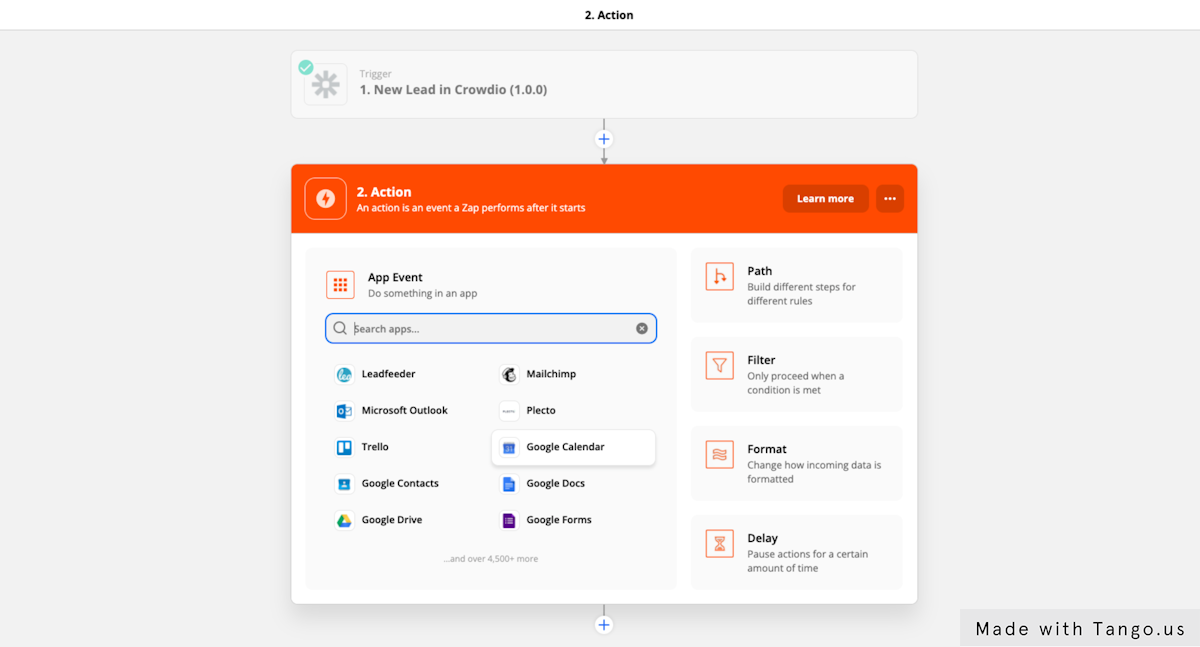
Task: Select the Trello app label
Action: click(375, 447)
